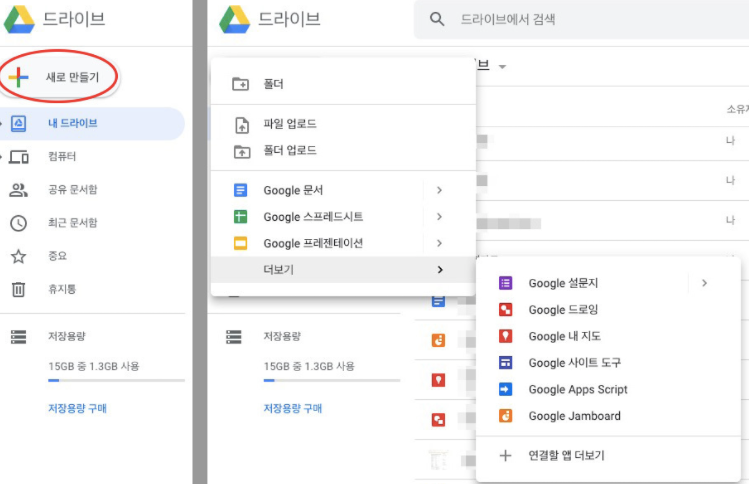Click the Drive logo in the left panel
This screenshot has height=484, width=749.
point(19,20)
